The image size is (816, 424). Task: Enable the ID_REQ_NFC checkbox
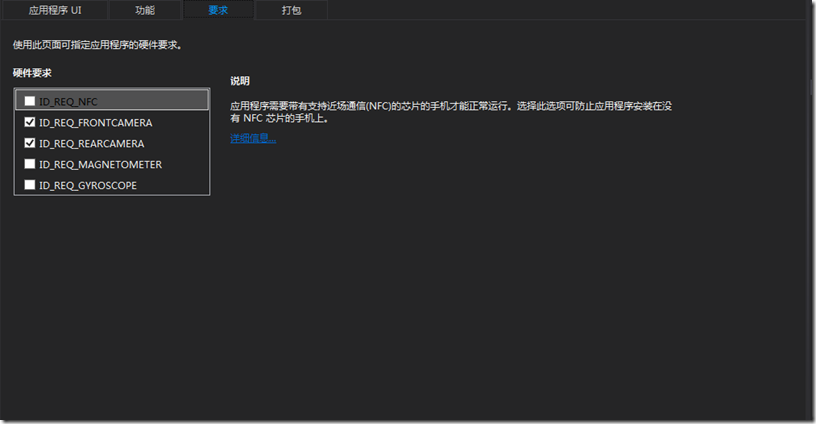click(x=30, y=101)
